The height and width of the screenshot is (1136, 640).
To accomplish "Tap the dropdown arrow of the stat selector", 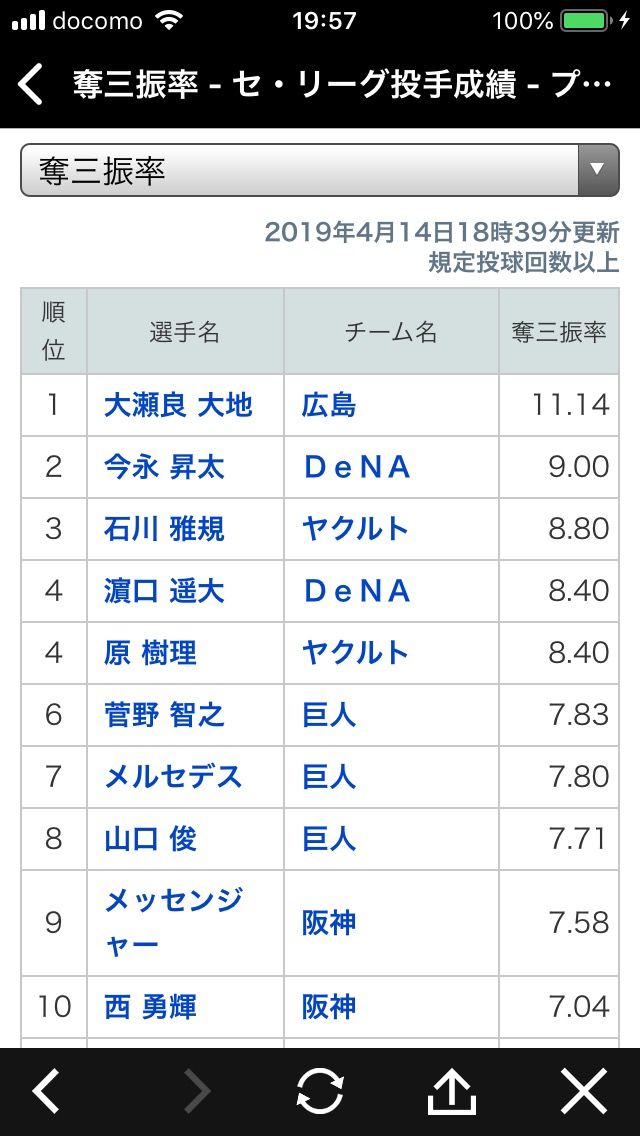I will (598, 170).
